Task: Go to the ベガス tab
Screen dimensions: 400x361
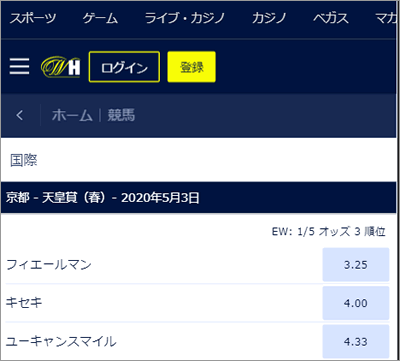Action: click(x=331, y=18)
